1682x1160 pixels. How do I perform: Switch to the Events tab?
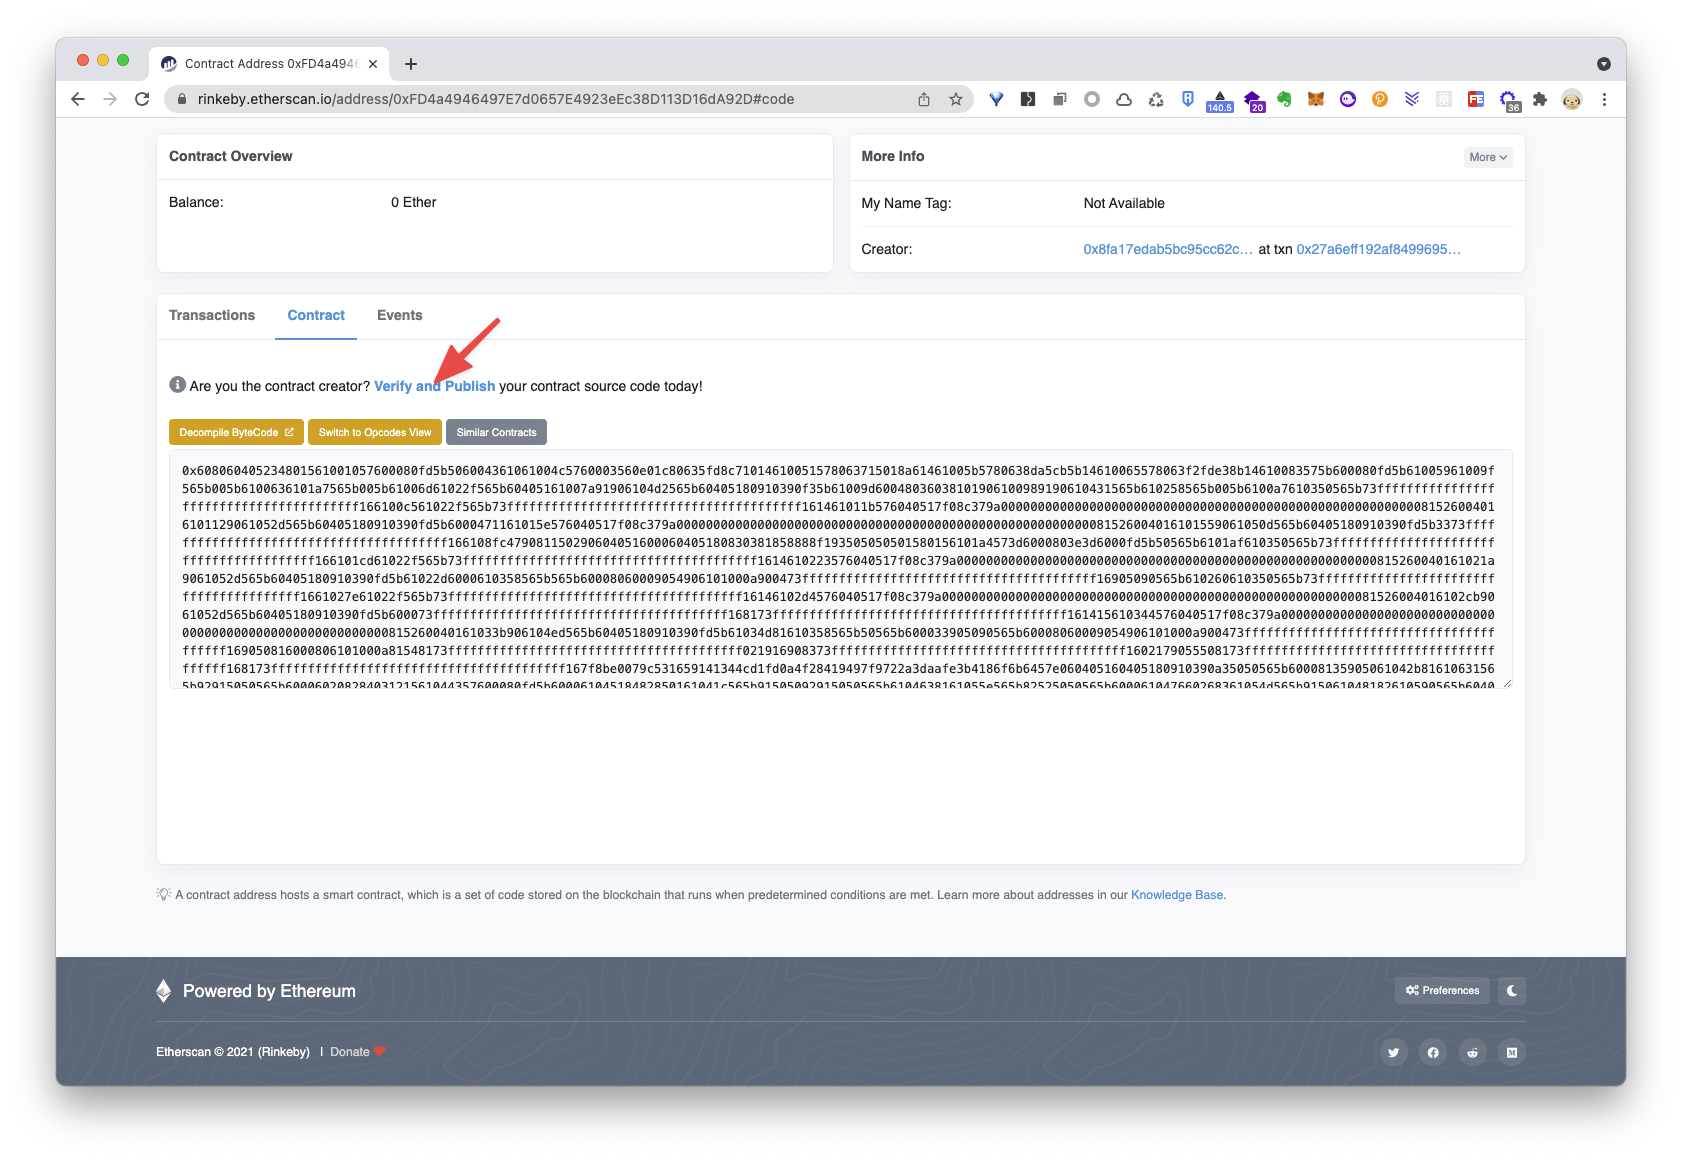399,315
